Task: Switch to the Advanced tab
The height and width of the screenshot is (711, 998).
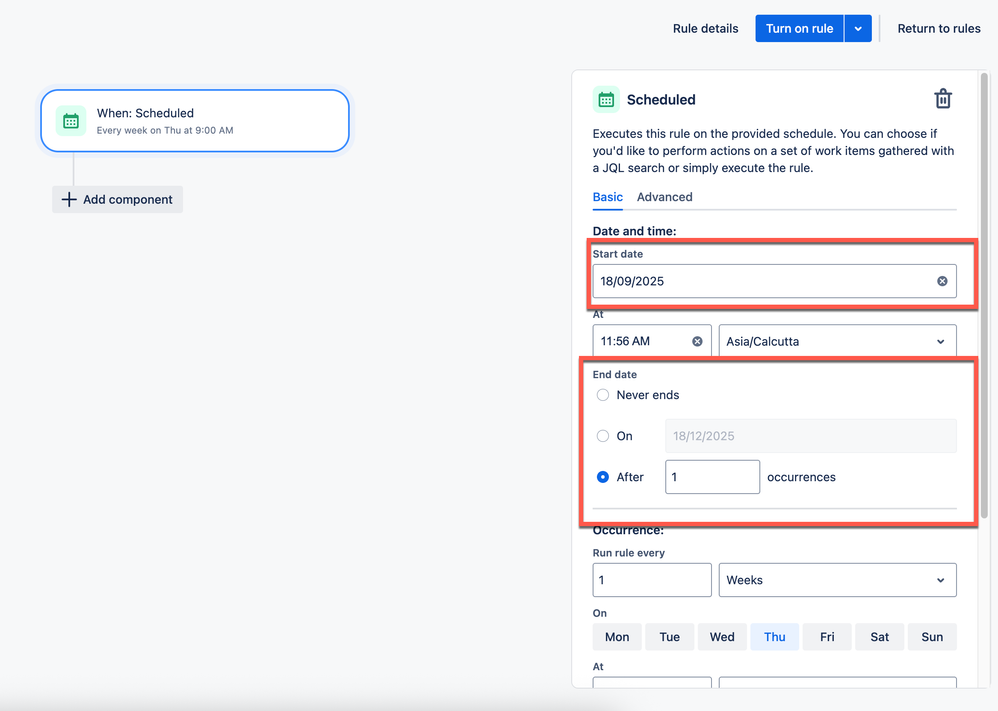Action: pos(664,197)
